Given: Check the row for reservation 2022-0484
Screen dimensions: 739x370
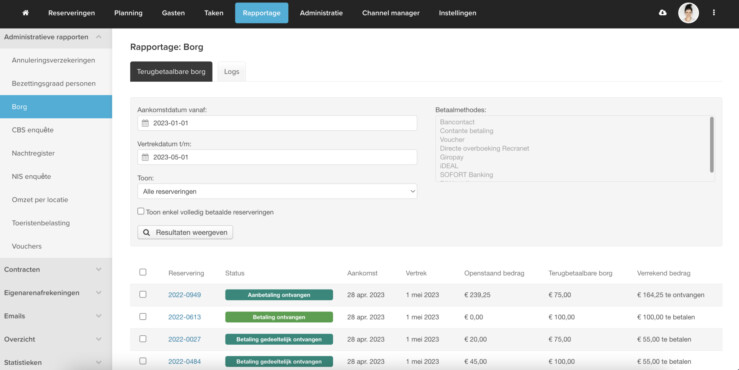Looking at the screenshot, I should pyautogui.click(x=143, y=361).
